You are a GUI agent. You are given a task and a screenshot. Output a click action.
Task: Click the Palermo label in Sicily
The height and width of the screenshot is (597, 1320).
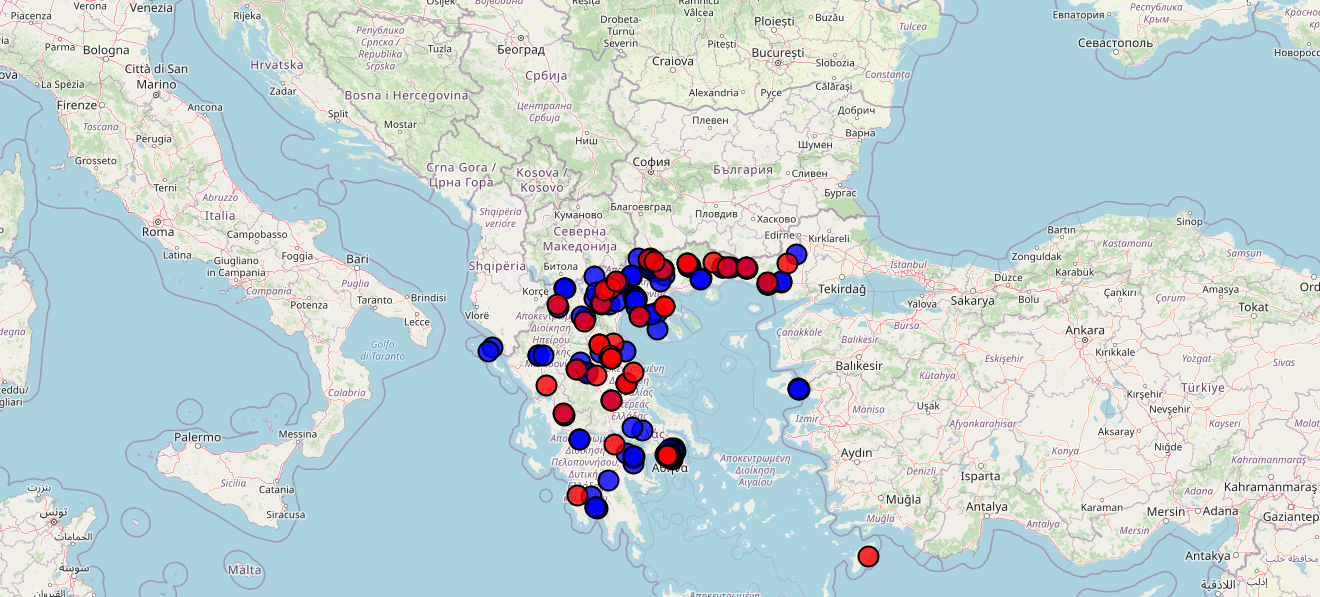coord(197,437)
